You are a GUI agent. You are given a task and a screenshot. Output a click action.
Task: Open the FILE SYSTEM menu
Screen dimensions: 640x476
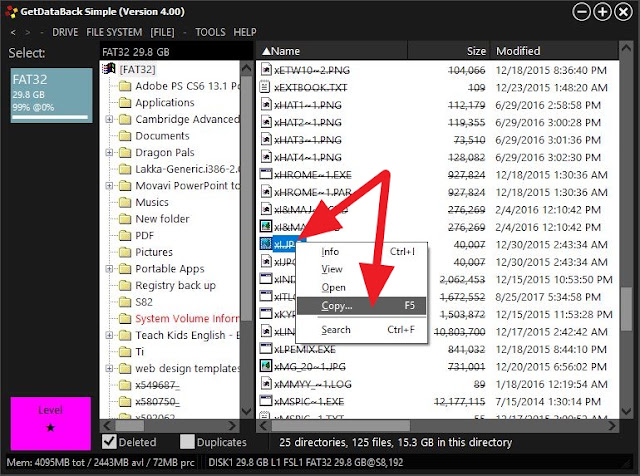pyautogui.click(x=114, y=32)
